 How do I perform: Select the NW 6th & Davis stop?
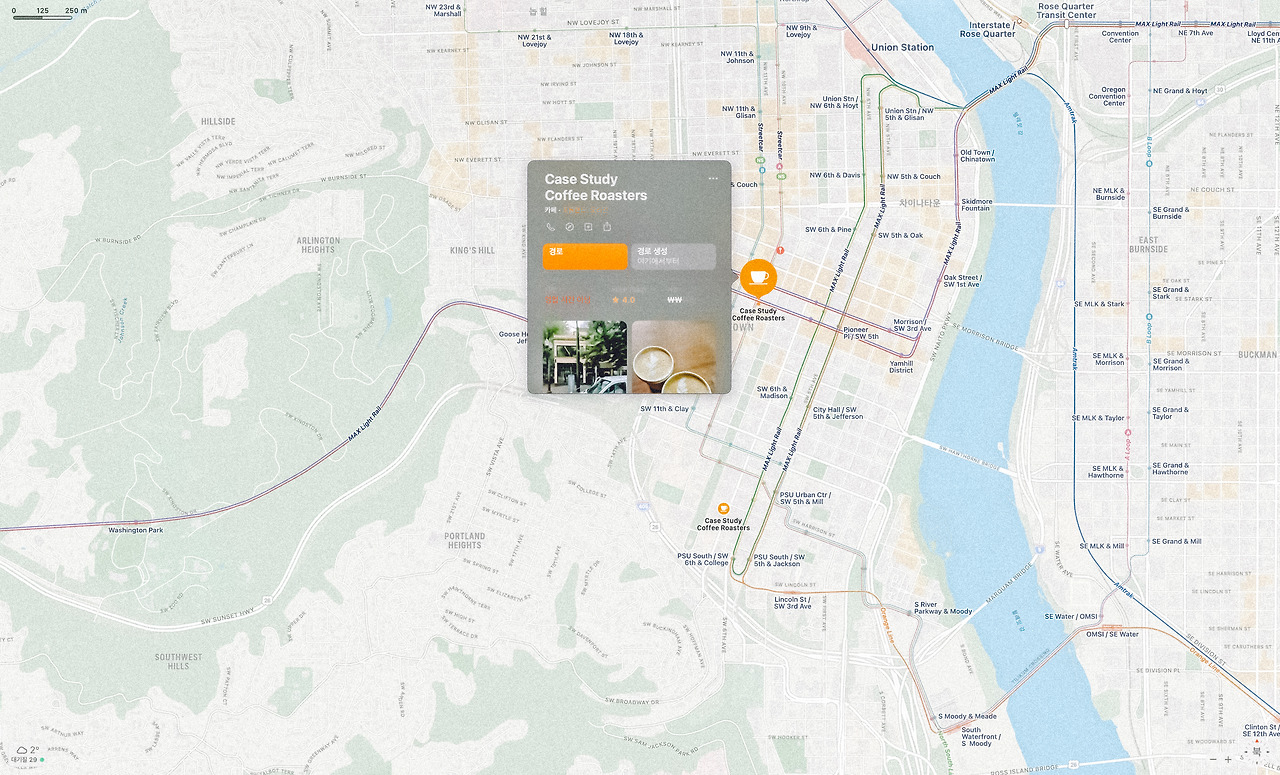point(835,175)
